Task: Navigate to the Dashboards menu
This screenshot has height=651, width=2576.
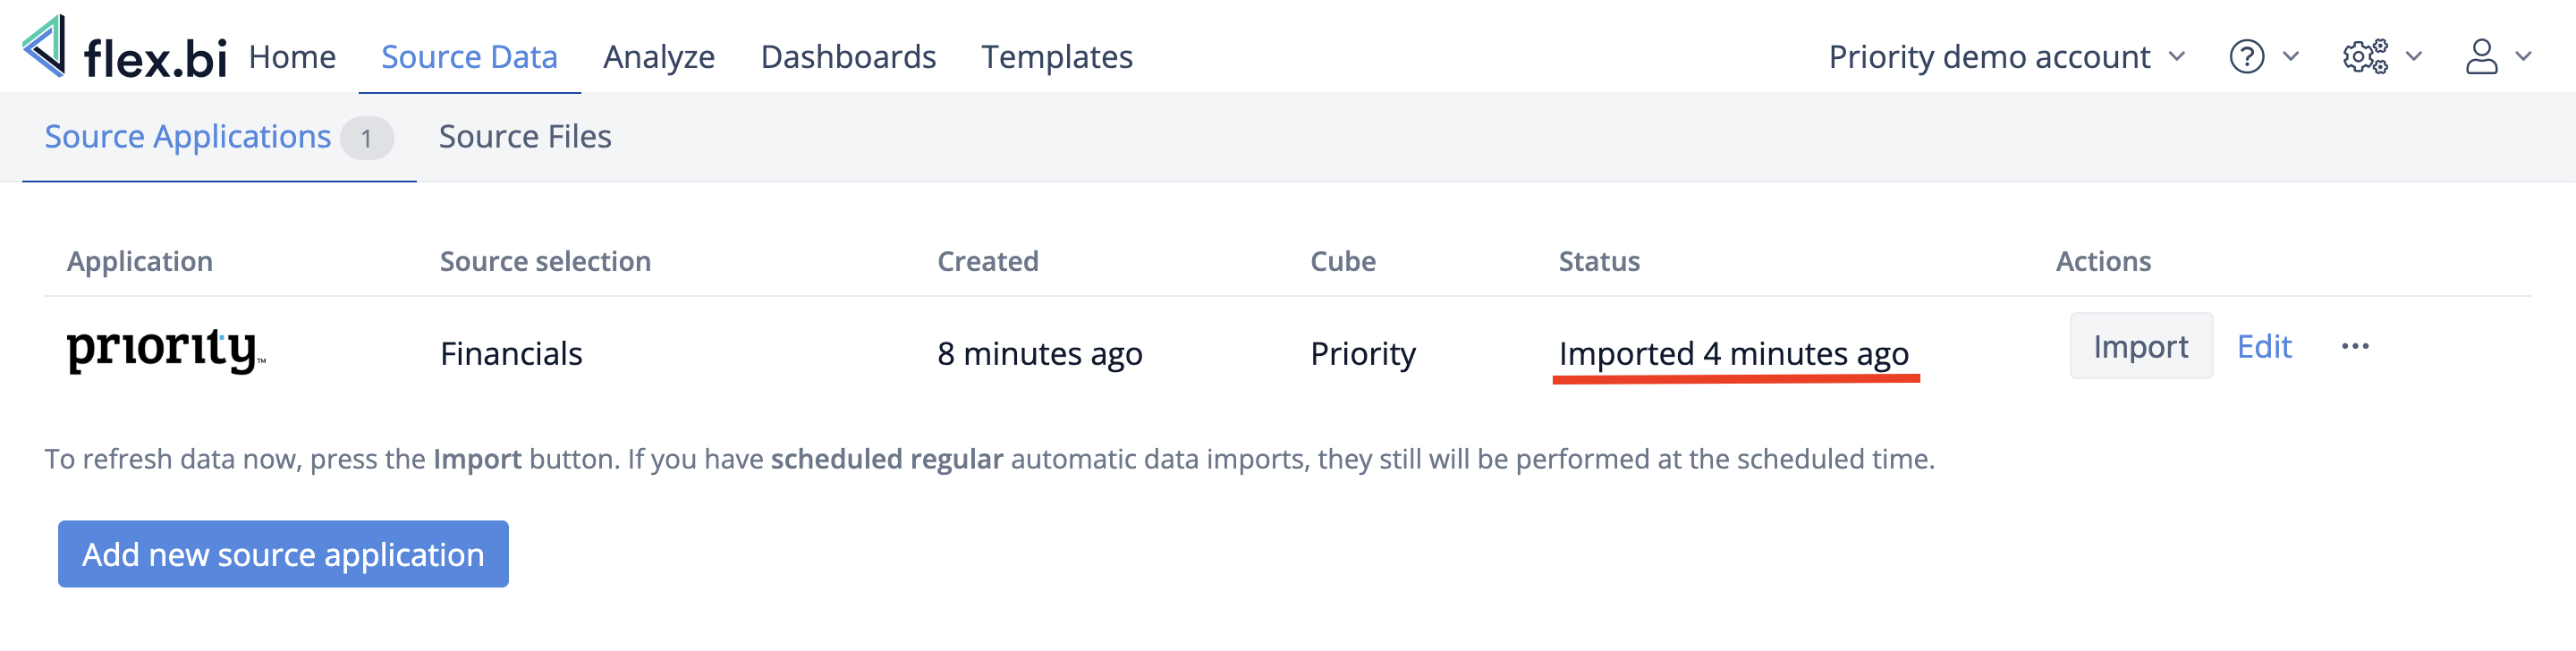Action: click(848, 57)
